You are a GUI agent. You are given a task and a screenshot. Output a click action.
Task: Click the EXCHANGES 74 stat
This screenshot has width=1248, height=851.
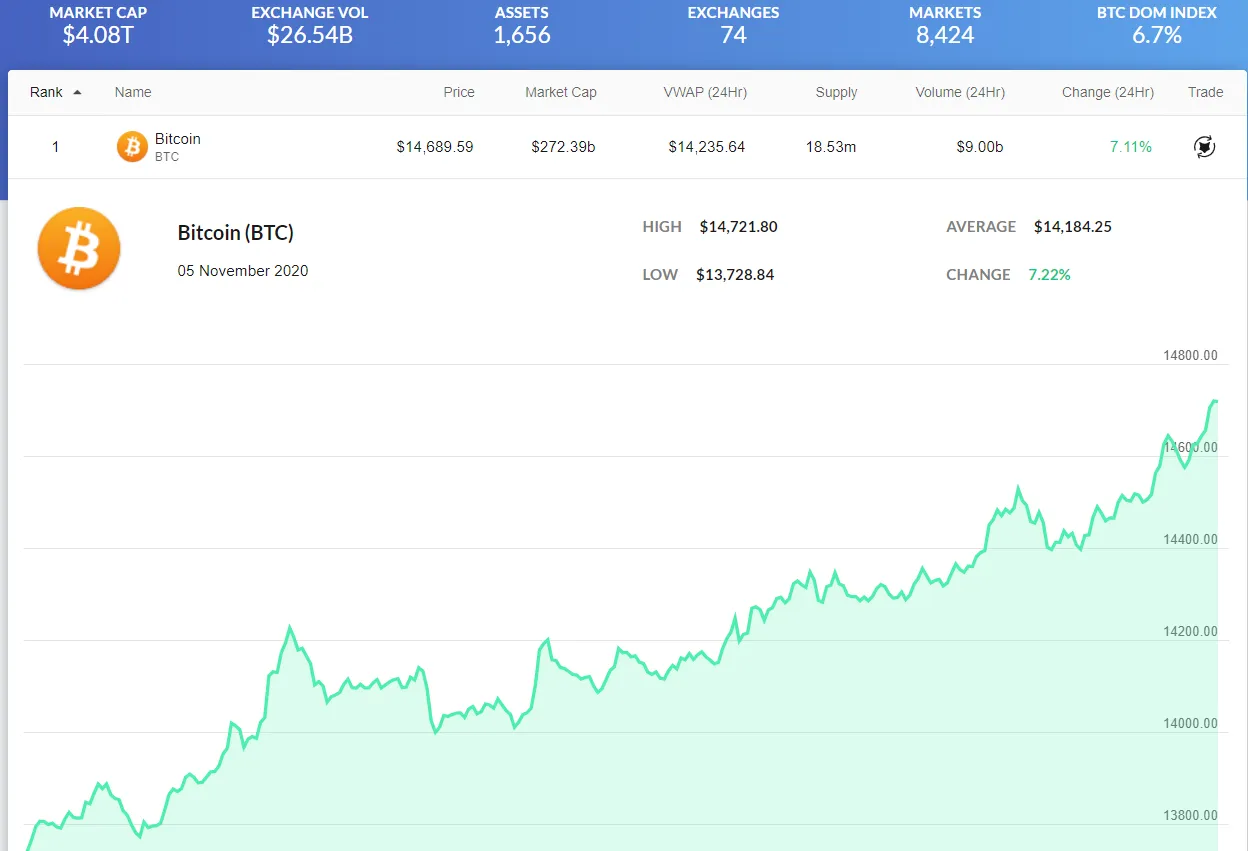[733, 25]
